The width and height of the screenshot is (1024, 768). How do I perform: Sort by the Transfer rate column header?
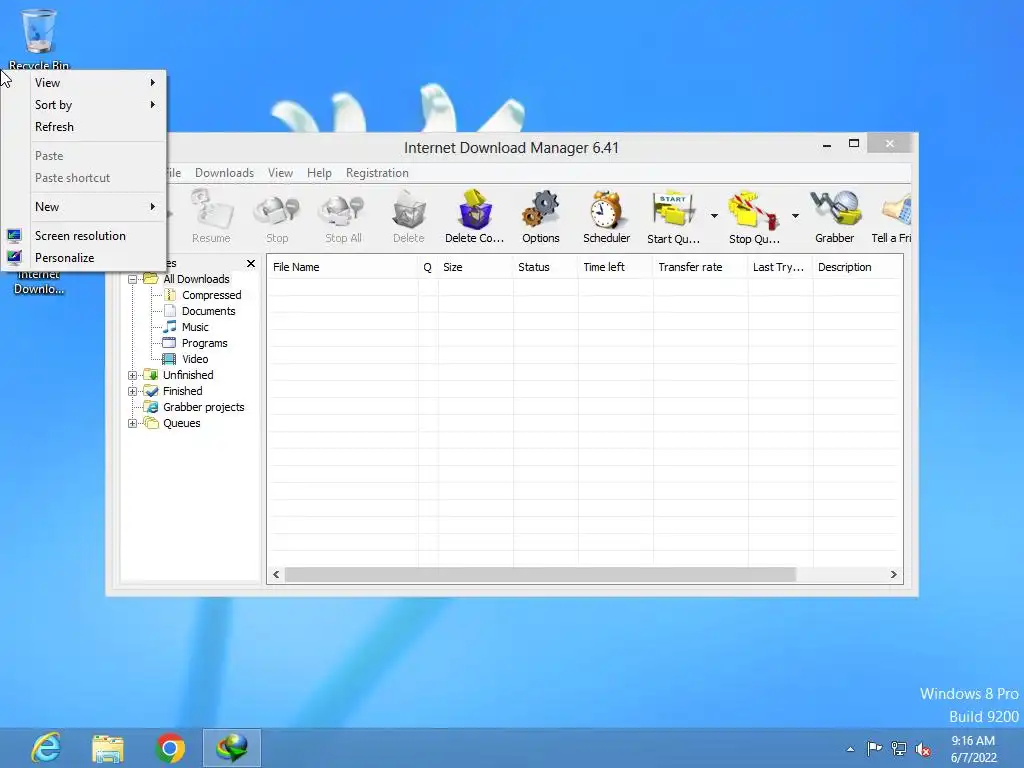click(x=700, y=266)
